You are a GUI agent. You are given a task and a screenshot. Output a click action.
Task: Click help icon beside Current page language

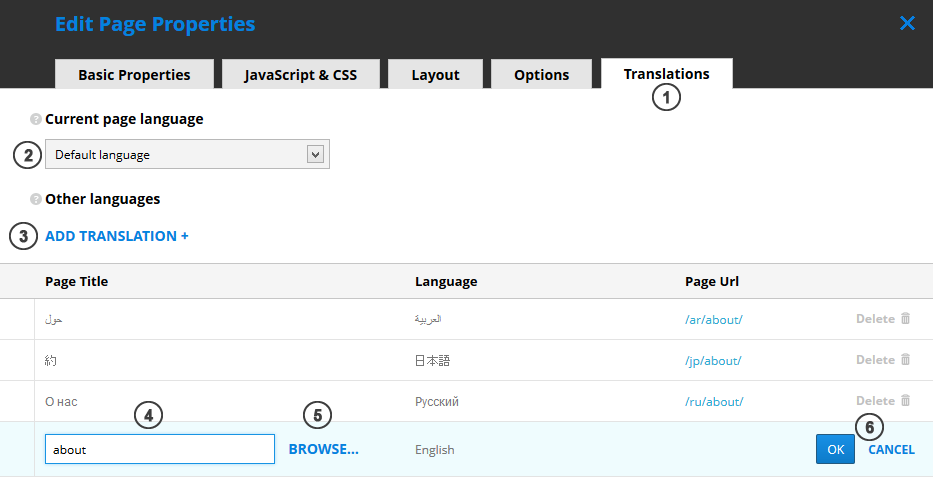(36, 119)
